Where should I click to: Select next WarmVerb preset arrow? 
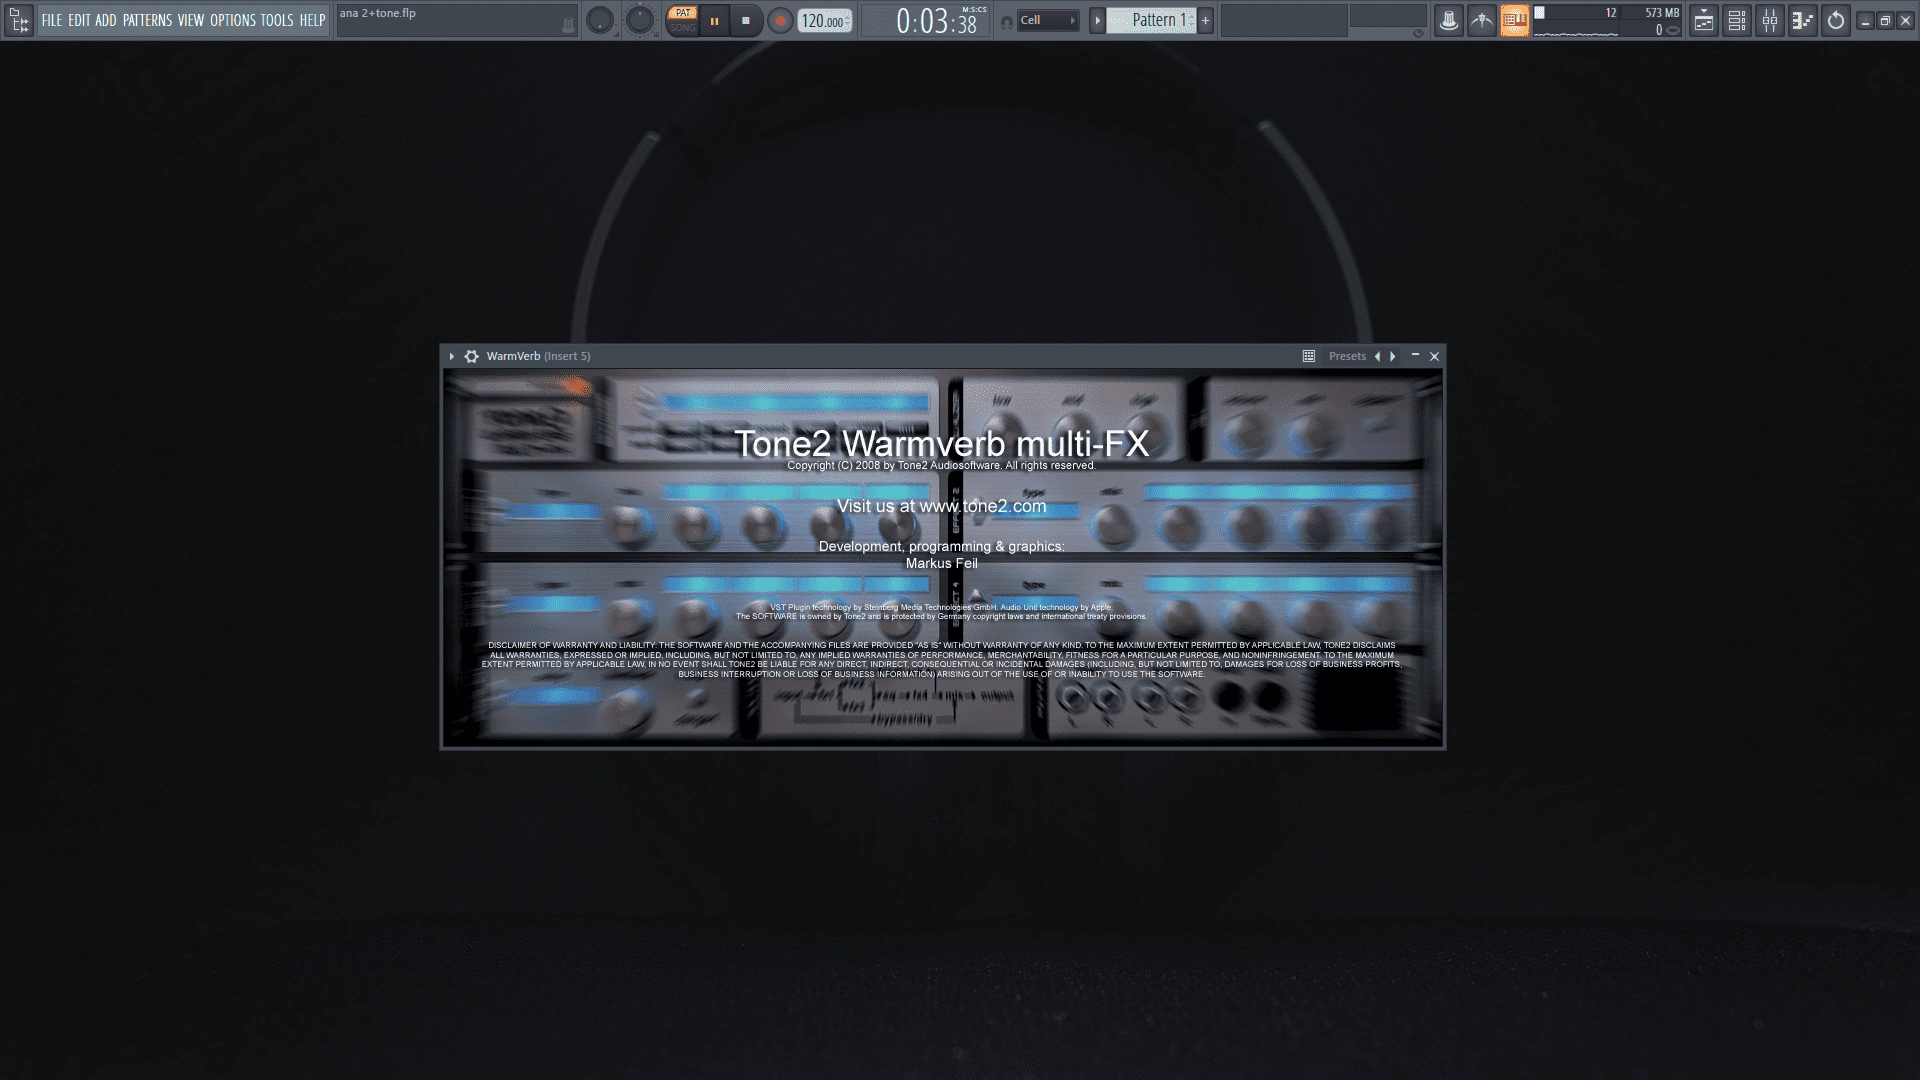tap(1393, 356)
